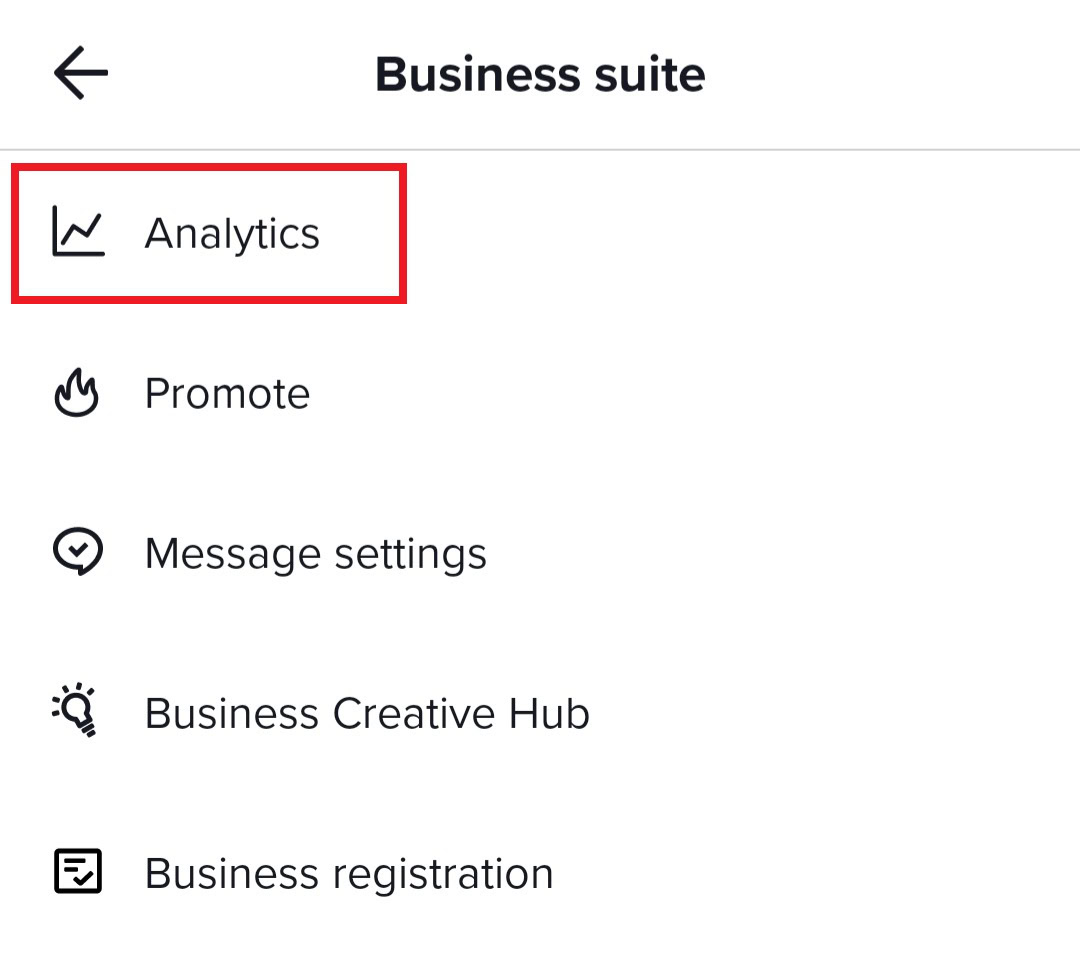Tap the Message settings text label
The width and height of the screenshot is (1080, 969).
point(315,554)
